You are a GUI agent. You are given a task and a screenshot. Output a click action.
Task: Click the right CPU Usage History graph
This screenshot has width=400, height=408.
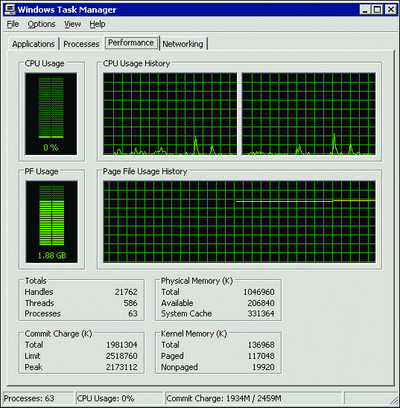point(309,114)
